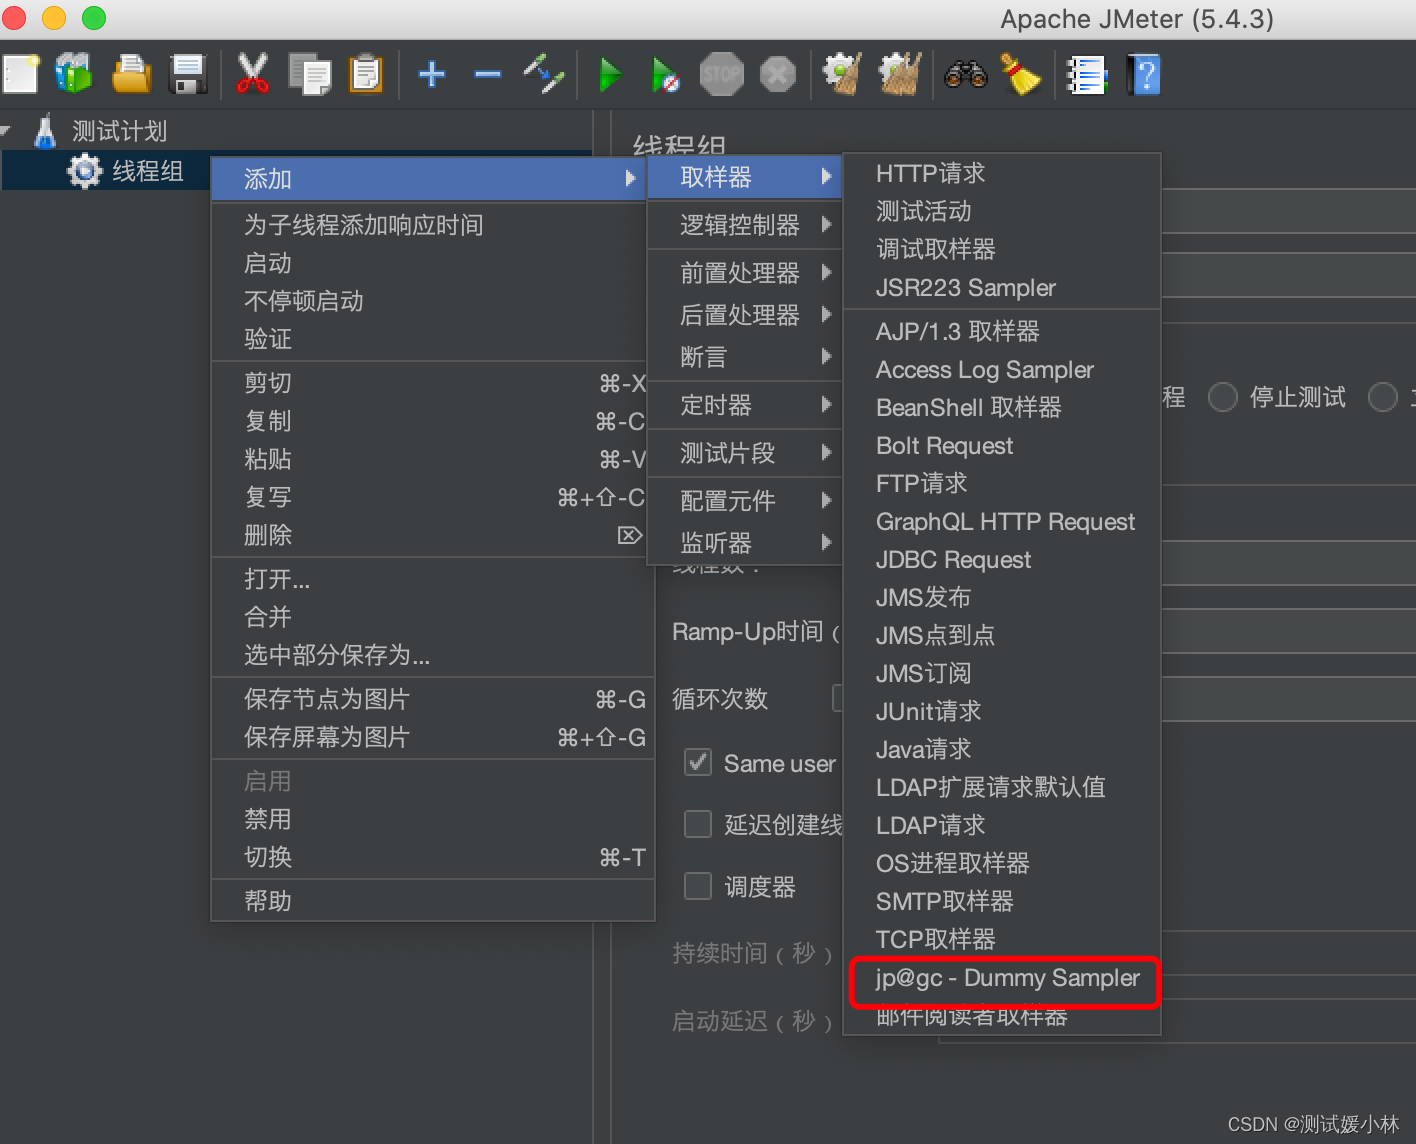The height and width of the screenshot is (1144, 1416).
Task: Select the 停止测试 radio button
Action: pyautogui.click(x=1223, y=397)
